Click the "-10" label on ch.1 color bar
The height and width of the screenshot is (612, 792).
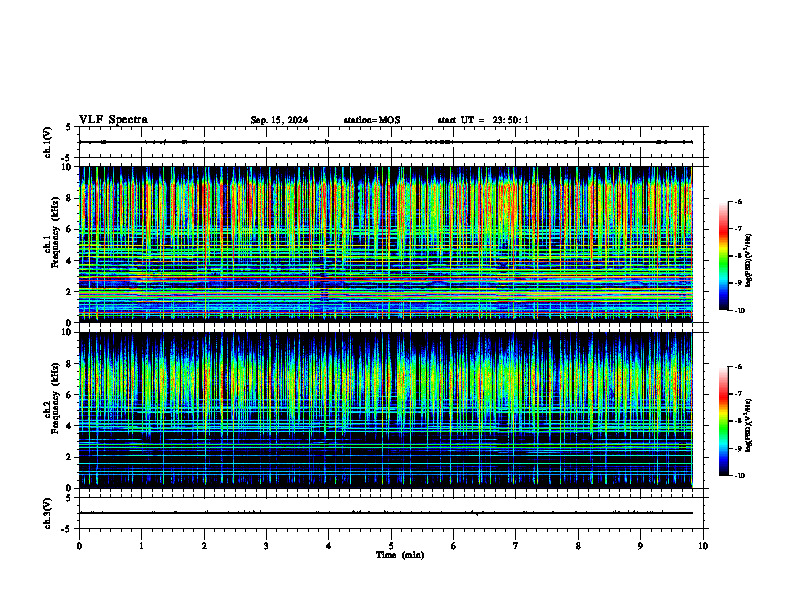(739, 311)
